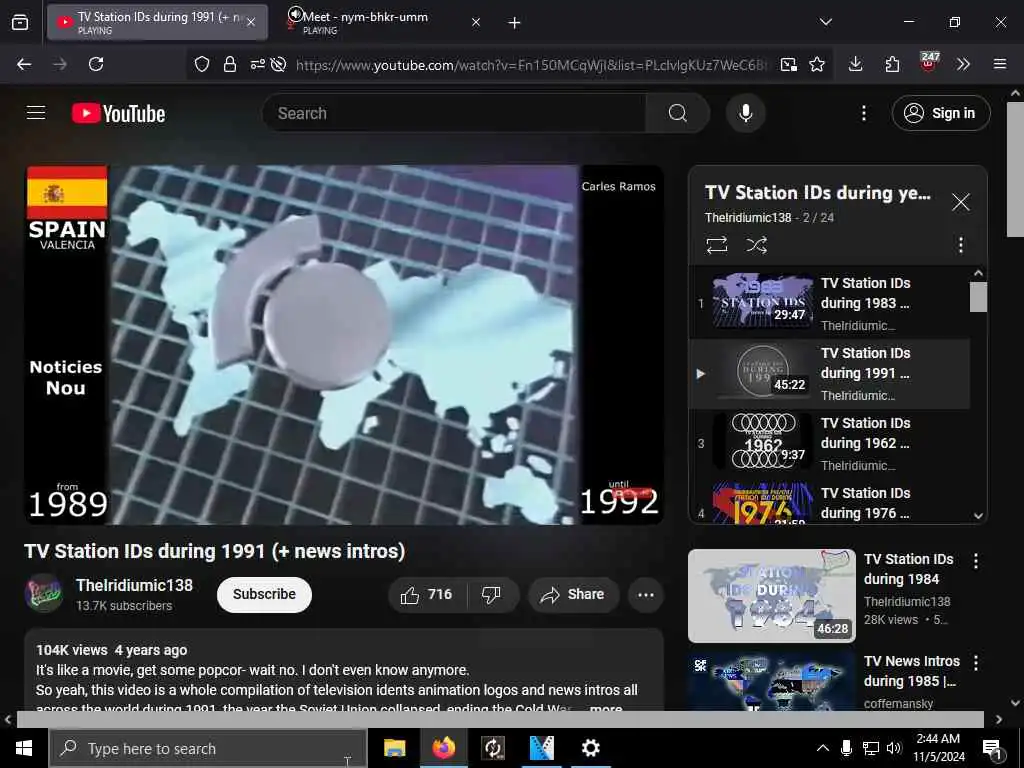Click the YouTube search magnifier button
The width and height of the screenshot is (1024, 768).
[677, 113]
